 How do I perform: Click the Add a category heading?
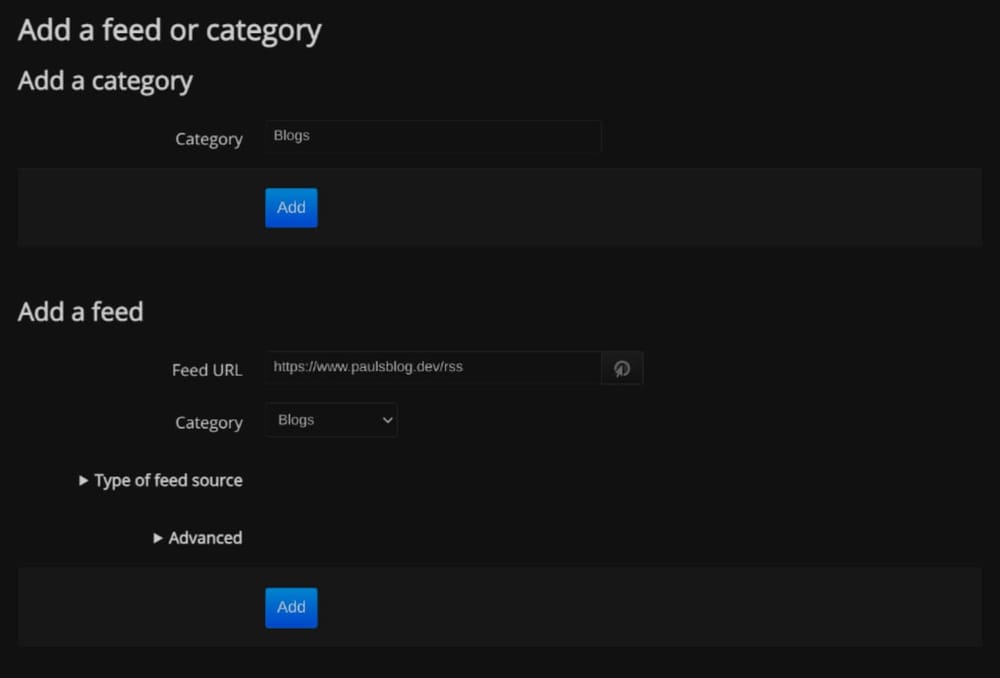pyautogui.click(x=104, y=81)
